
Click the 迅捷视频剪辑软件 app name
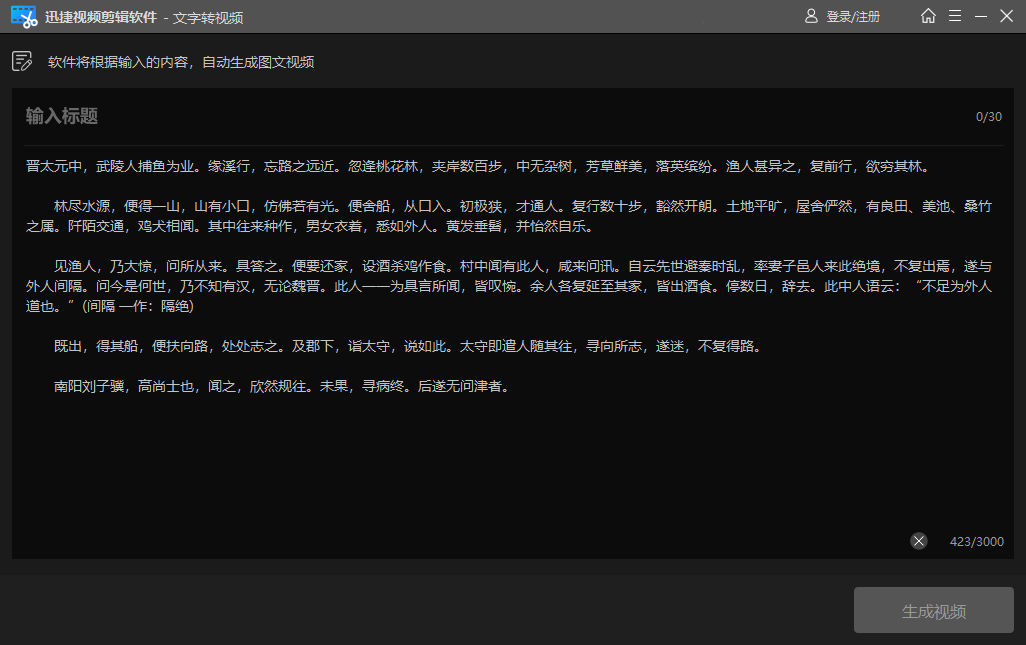tap(101, 17)
